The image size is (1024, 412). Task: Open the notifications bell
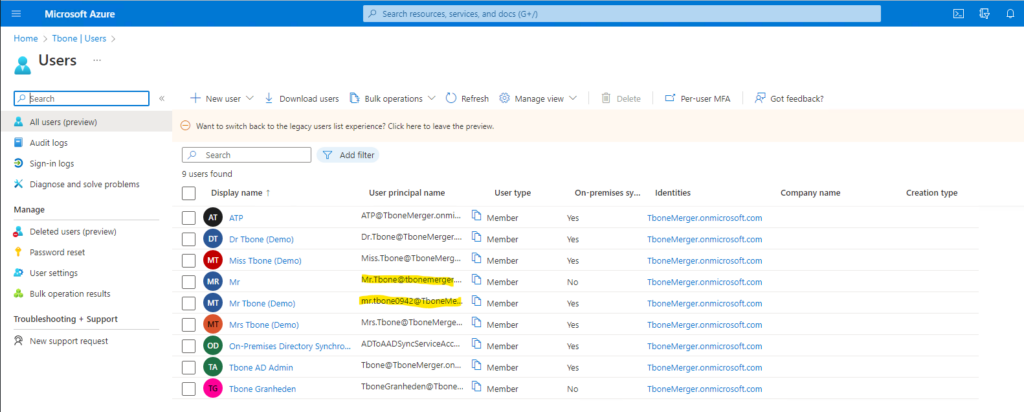click(x=1011, y=13)
